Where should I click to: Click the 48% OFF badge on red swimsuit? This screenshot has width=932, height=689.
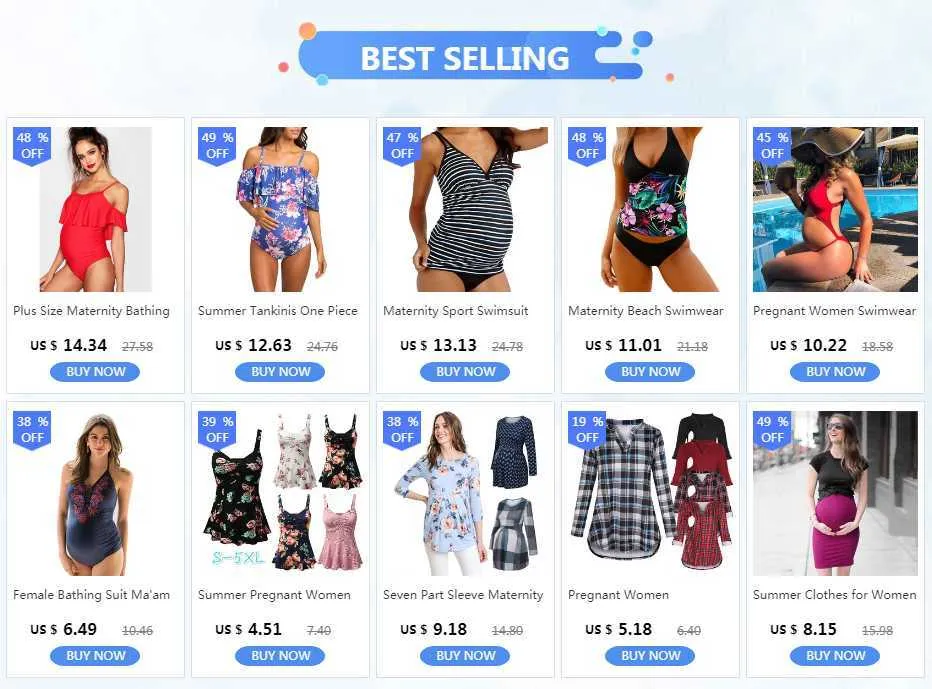click(32, 146)
